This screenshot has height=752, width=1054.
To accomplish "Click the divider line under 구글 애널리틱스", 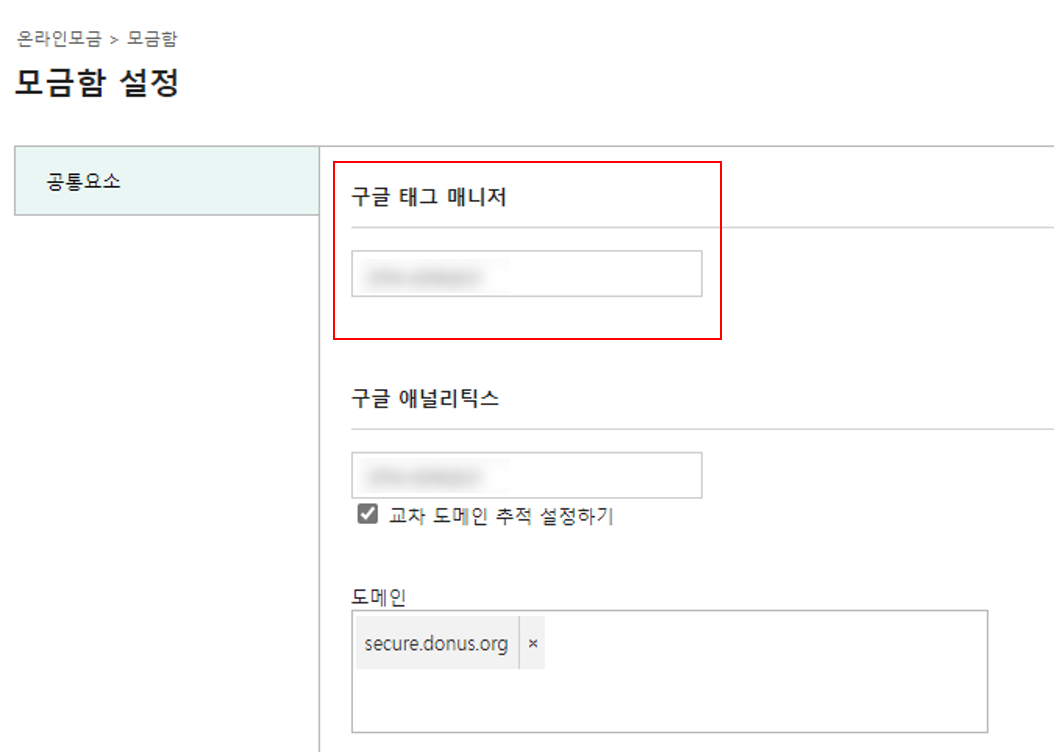I will tap(702, 429).
